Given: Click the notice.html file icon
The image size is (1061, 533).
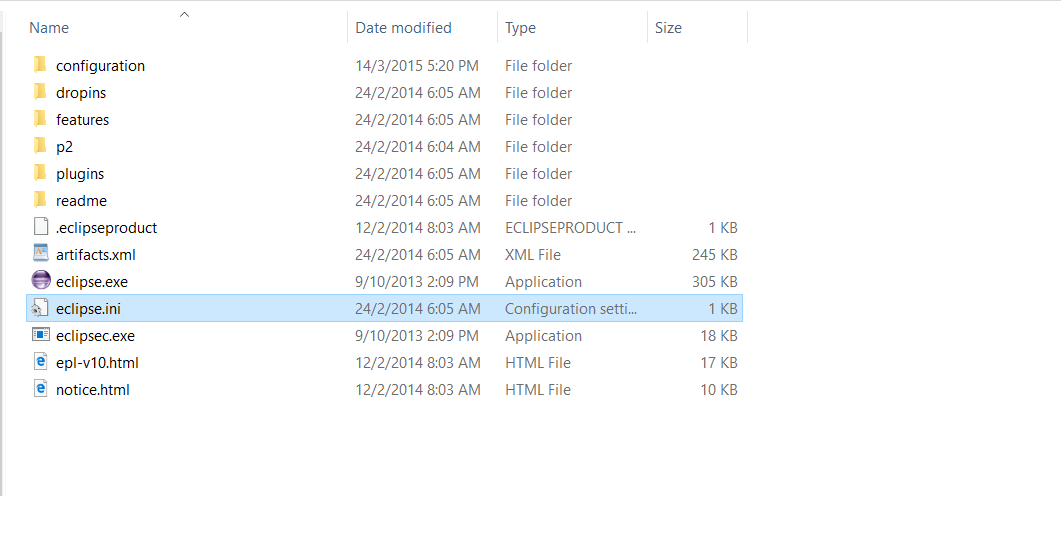Looking at the screenshot, I should click(41, 389).
